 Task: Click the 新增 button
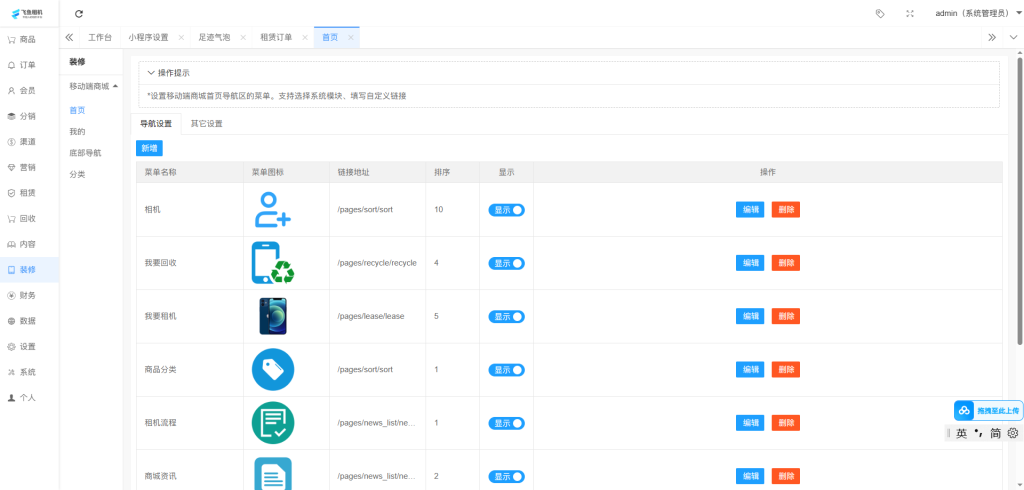(x=149, y=148)
